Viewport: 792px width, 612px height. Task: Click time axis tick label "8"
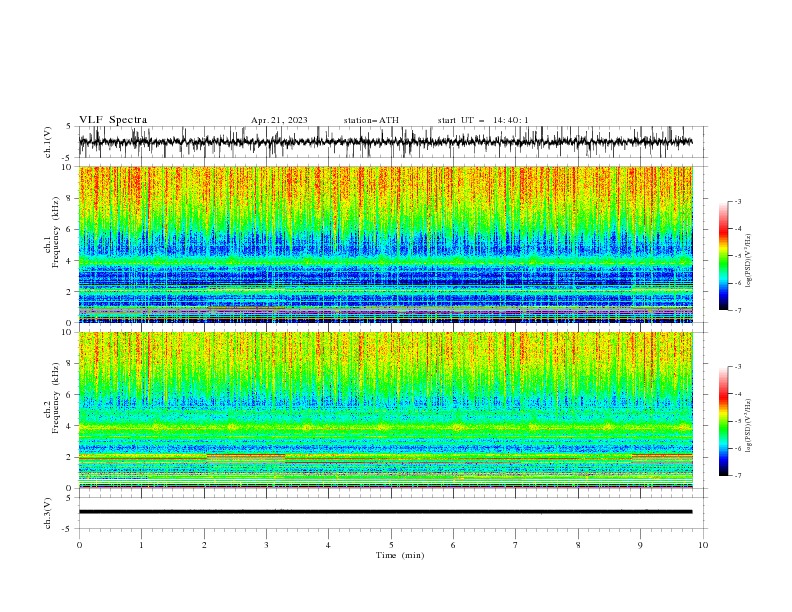578,545
